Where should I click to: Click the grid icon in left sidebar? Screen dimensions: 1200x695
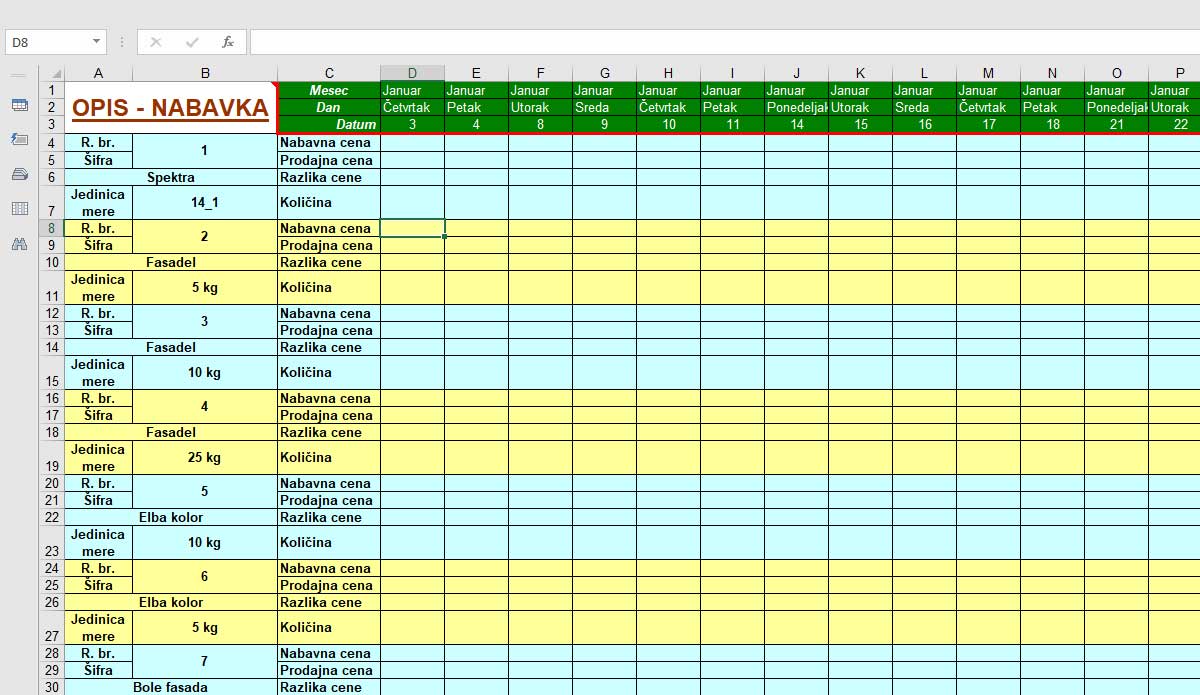click(19, 208)
